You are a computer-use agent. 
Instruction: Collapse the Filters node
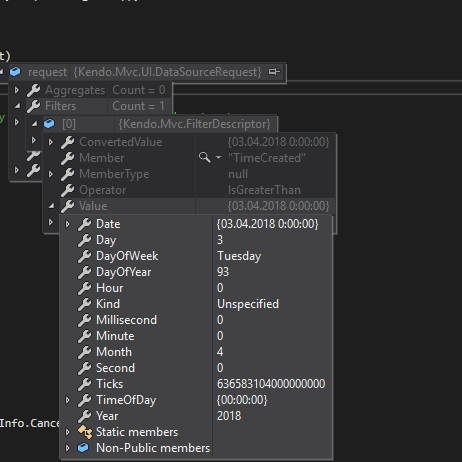click(17, 106)
